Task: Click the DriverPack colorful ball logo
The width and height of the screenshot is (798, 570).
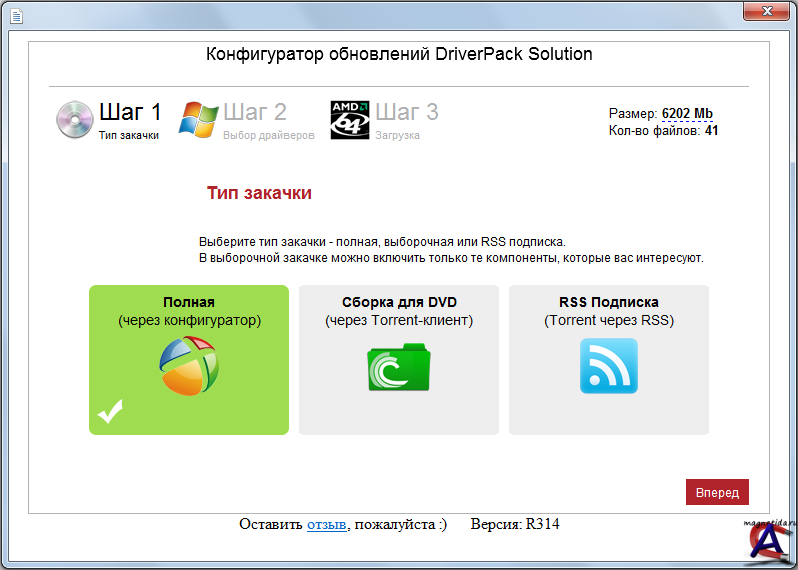Action: tap(189, 366)
